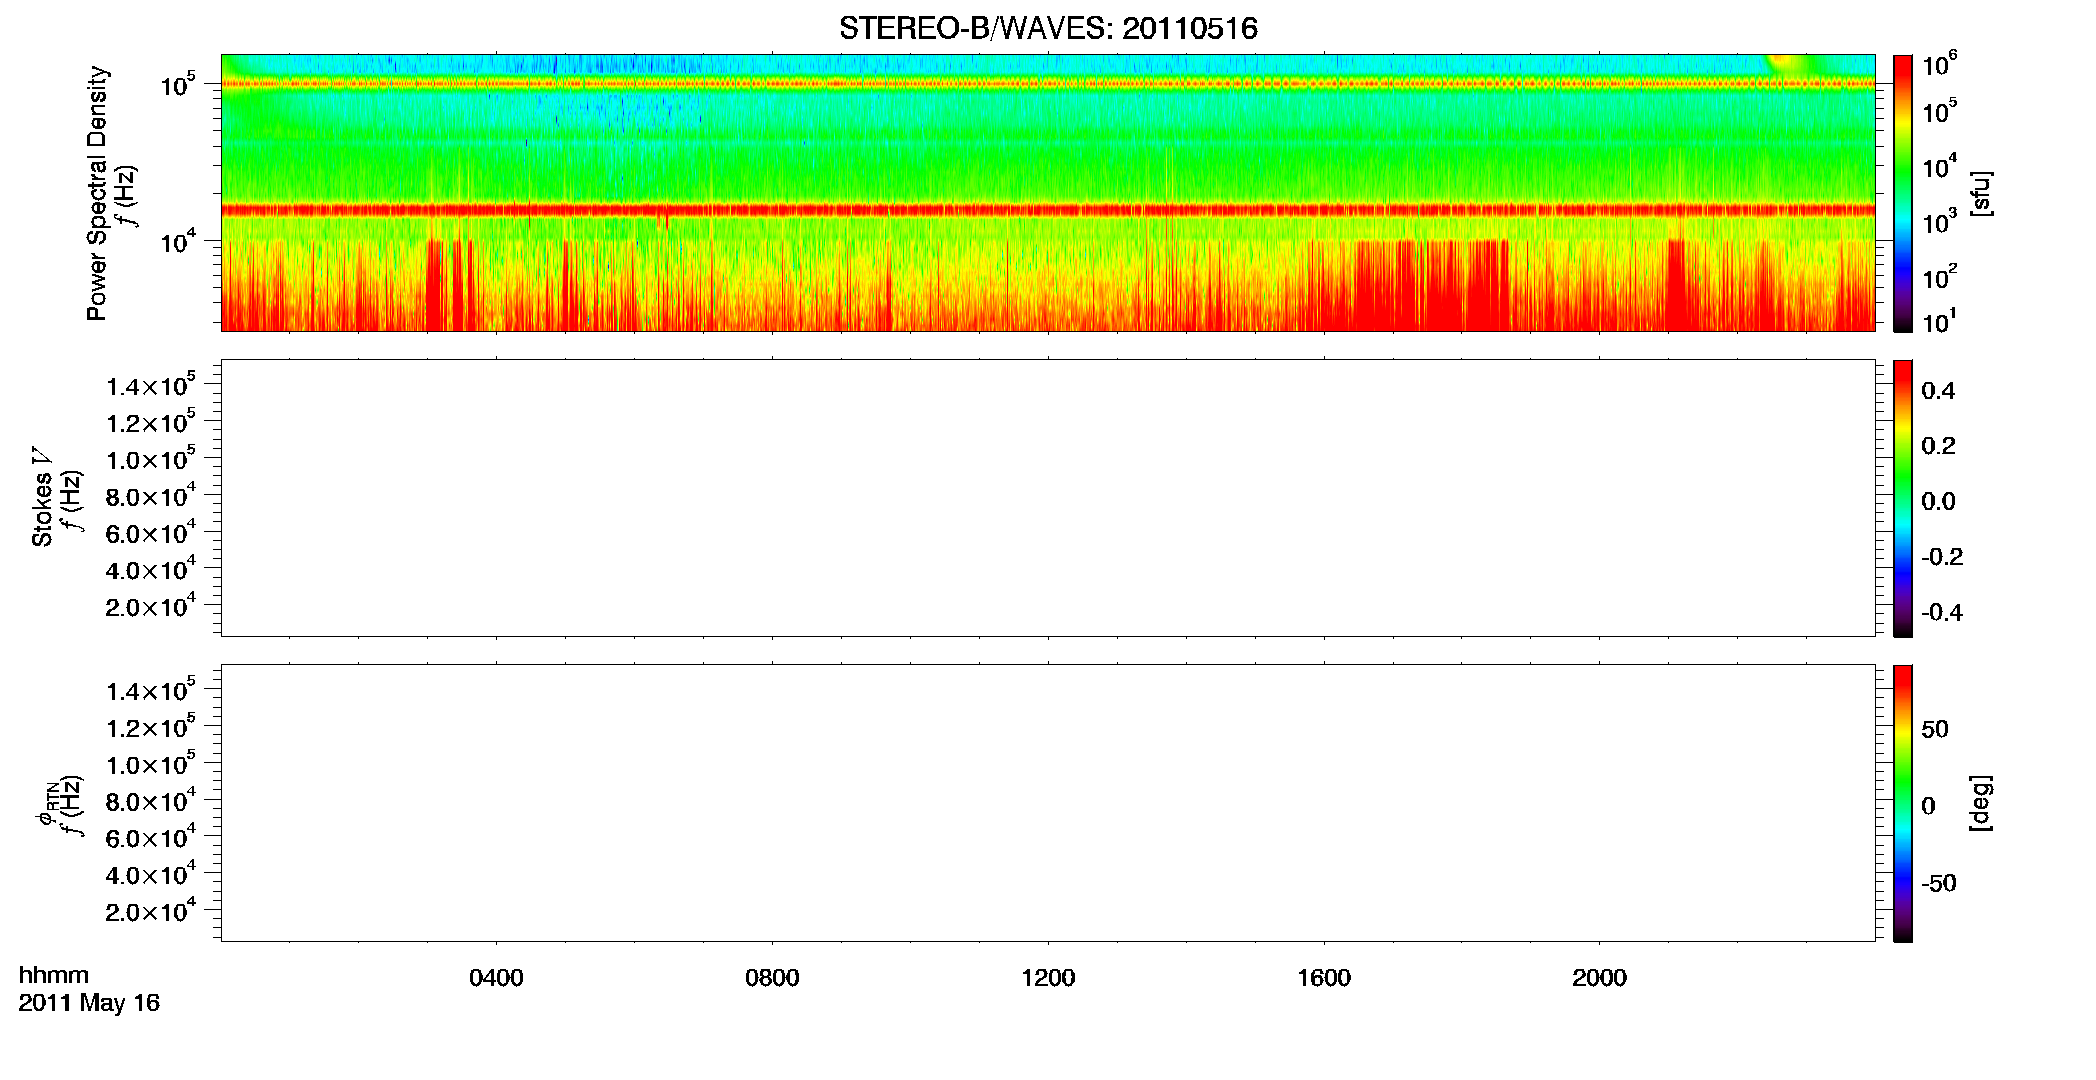Click the 2011 May 16 date label
The width and height of the screenshot is (2096, 1080).
pyautogui.click(x=89, y=1003)
